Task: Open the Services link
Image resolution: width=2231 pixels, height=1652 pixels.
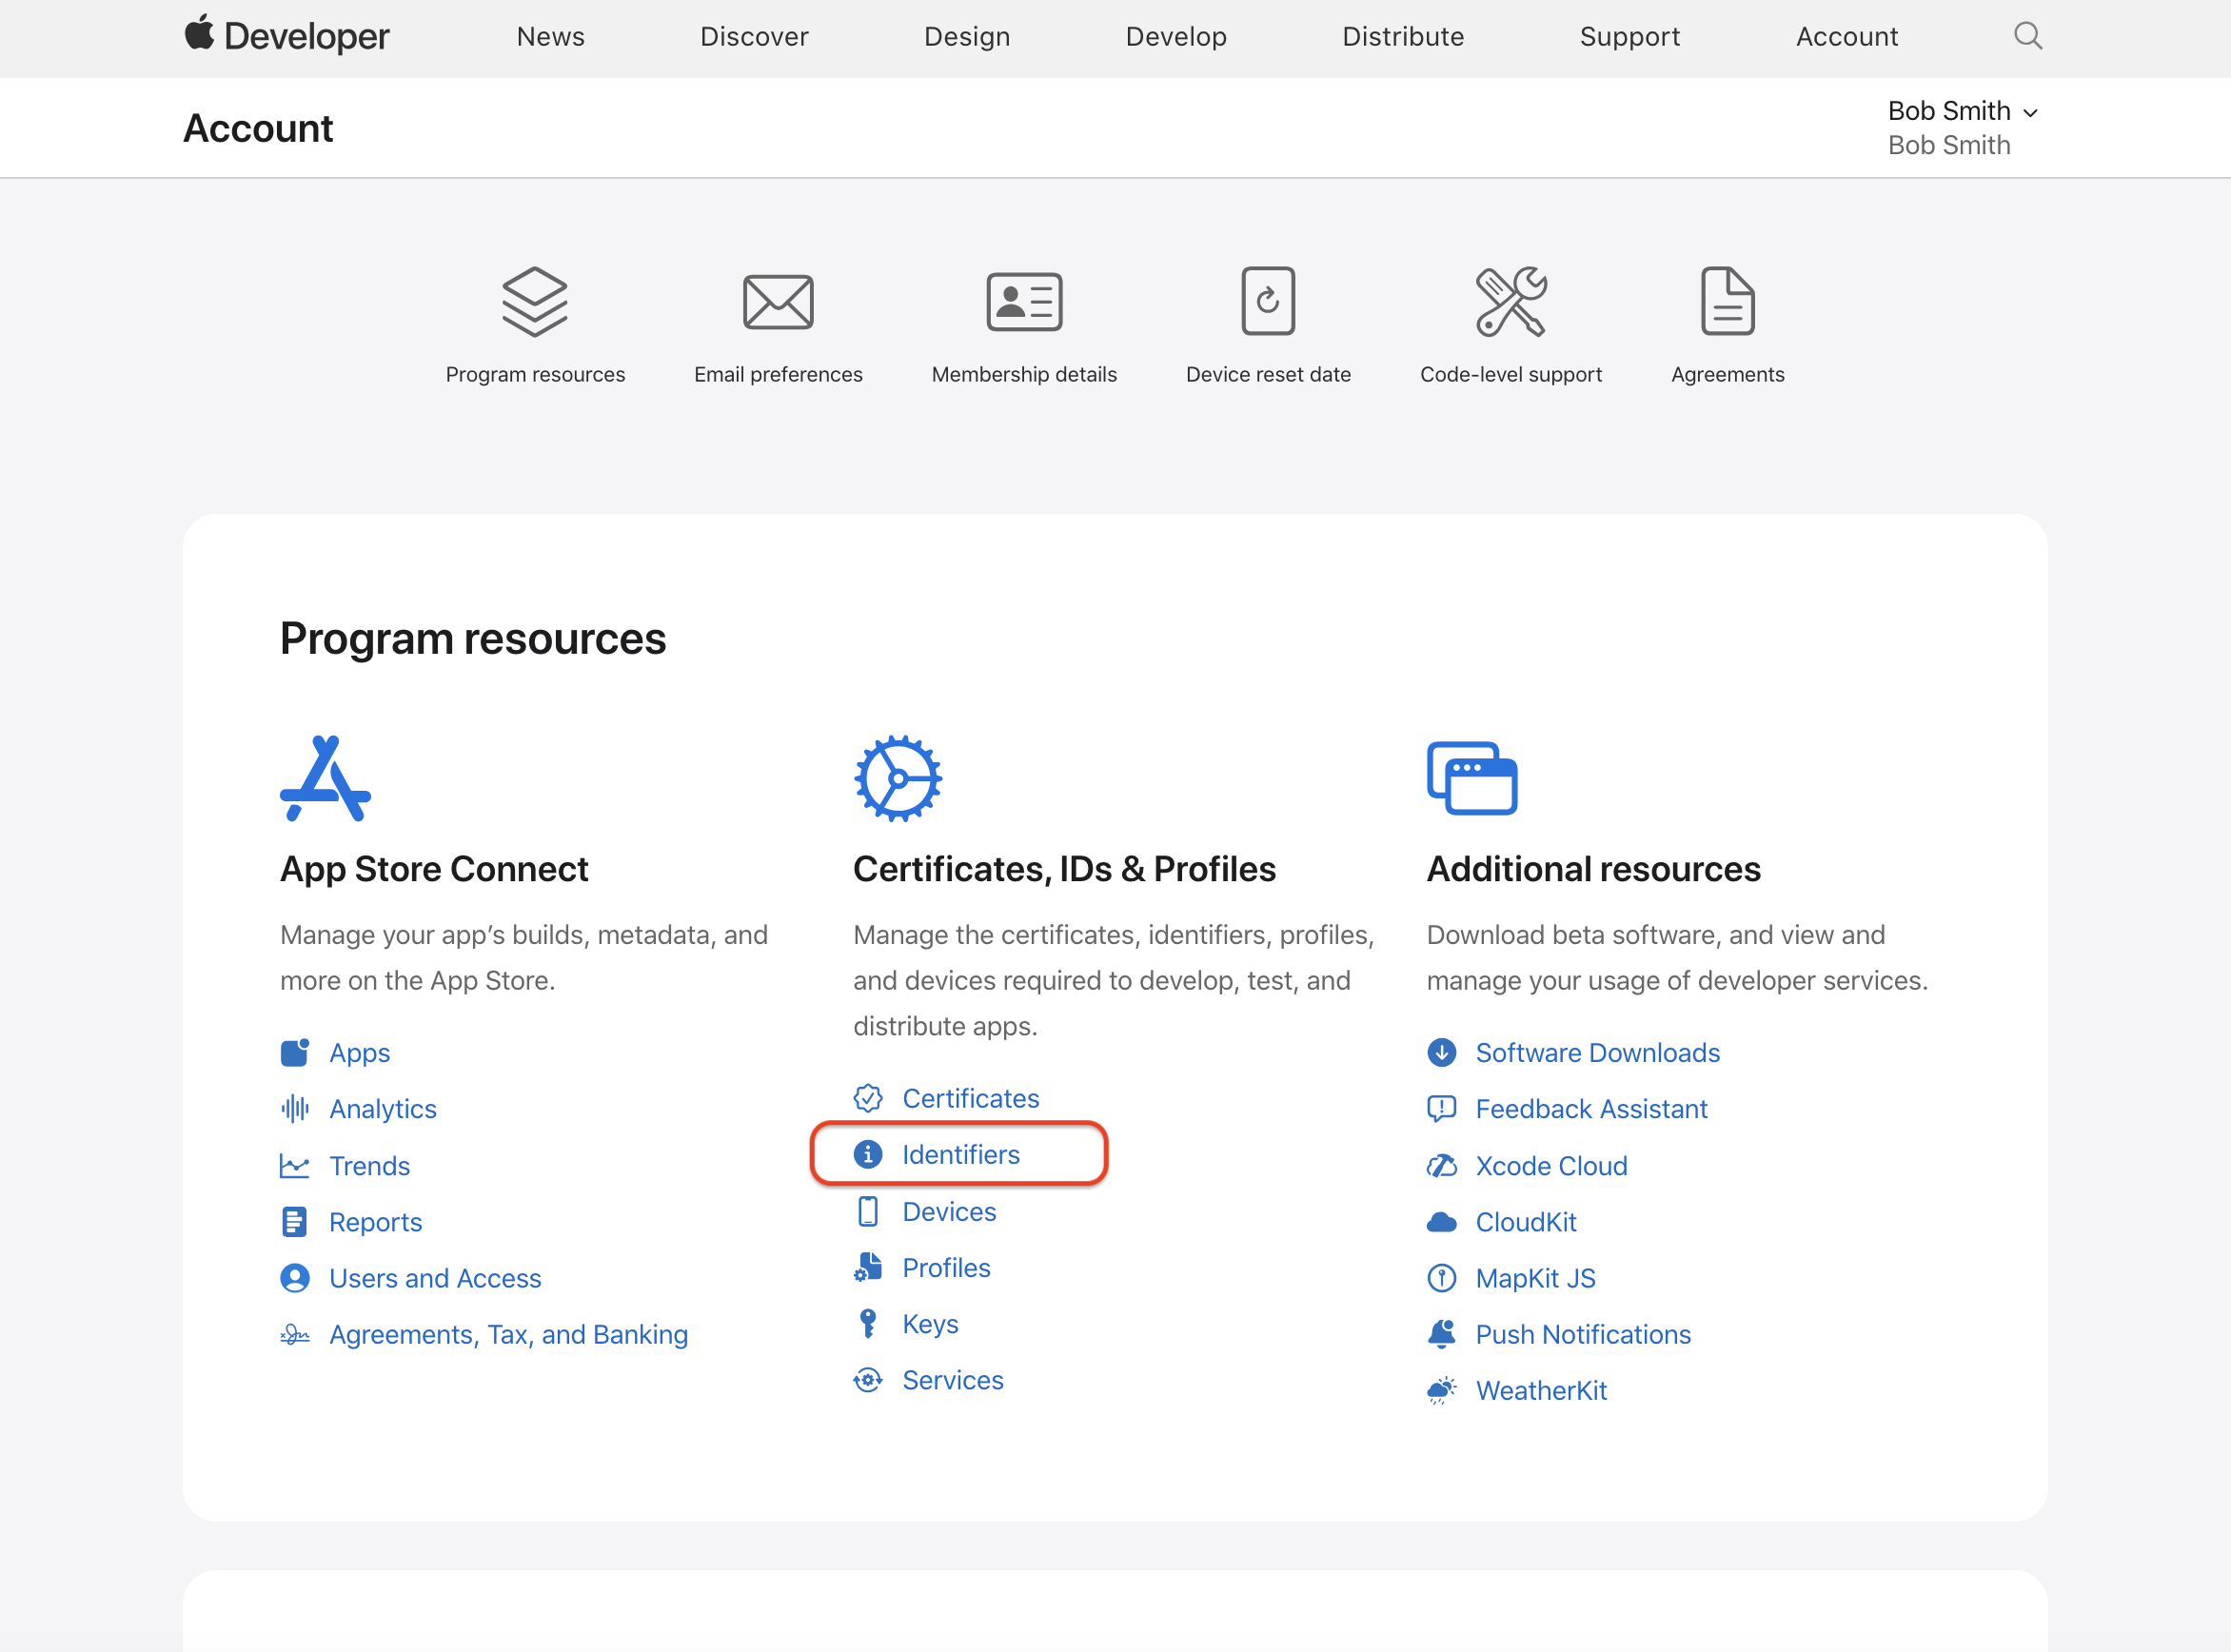Action: click(x=953, y=1380)
